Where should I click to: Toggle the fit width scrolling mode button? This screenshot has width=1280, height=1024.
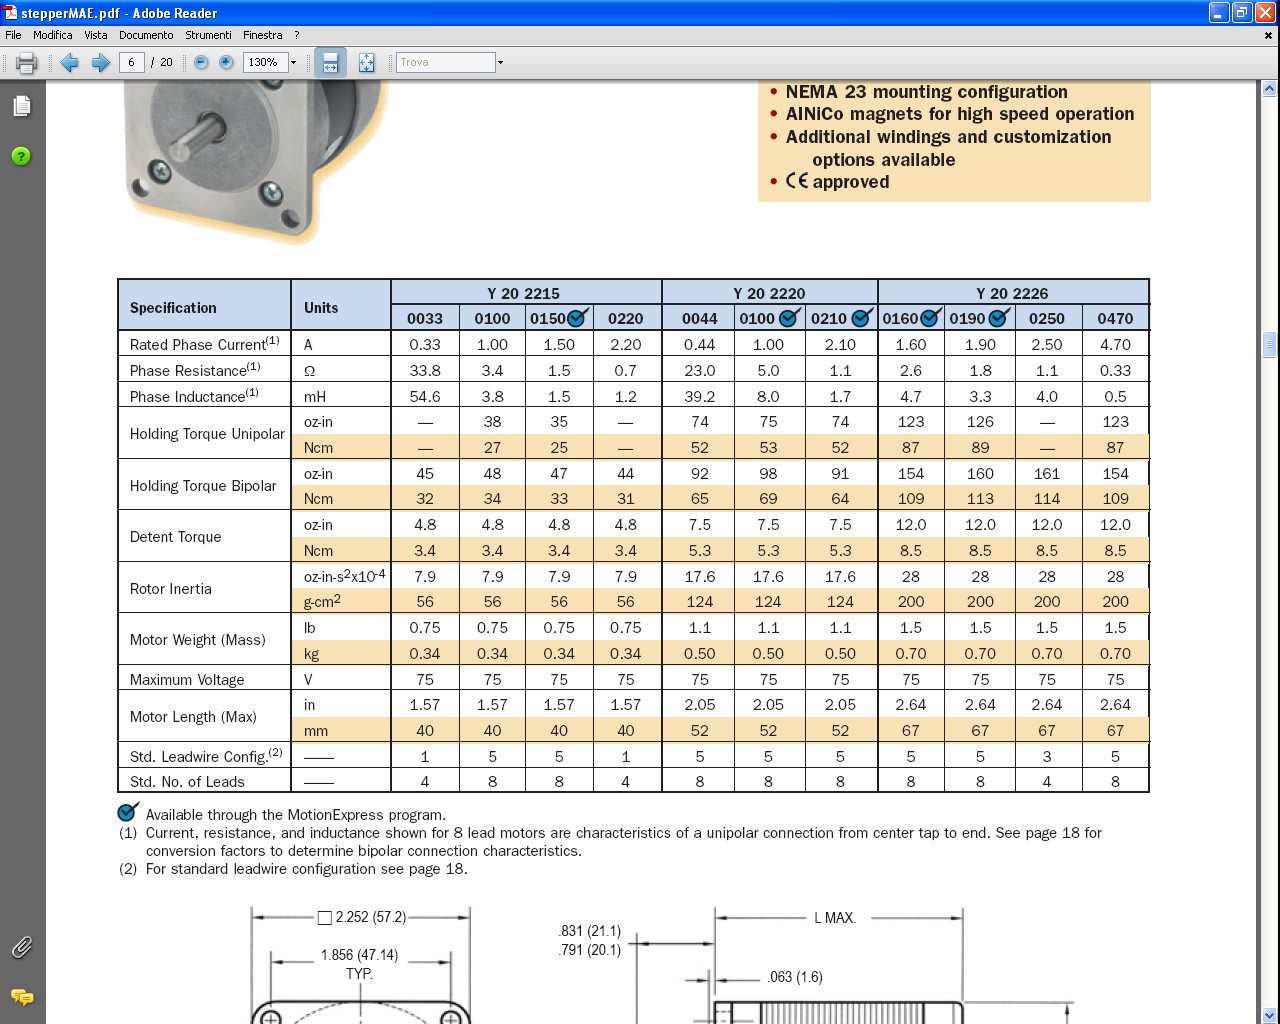click(x=330, y=63)
